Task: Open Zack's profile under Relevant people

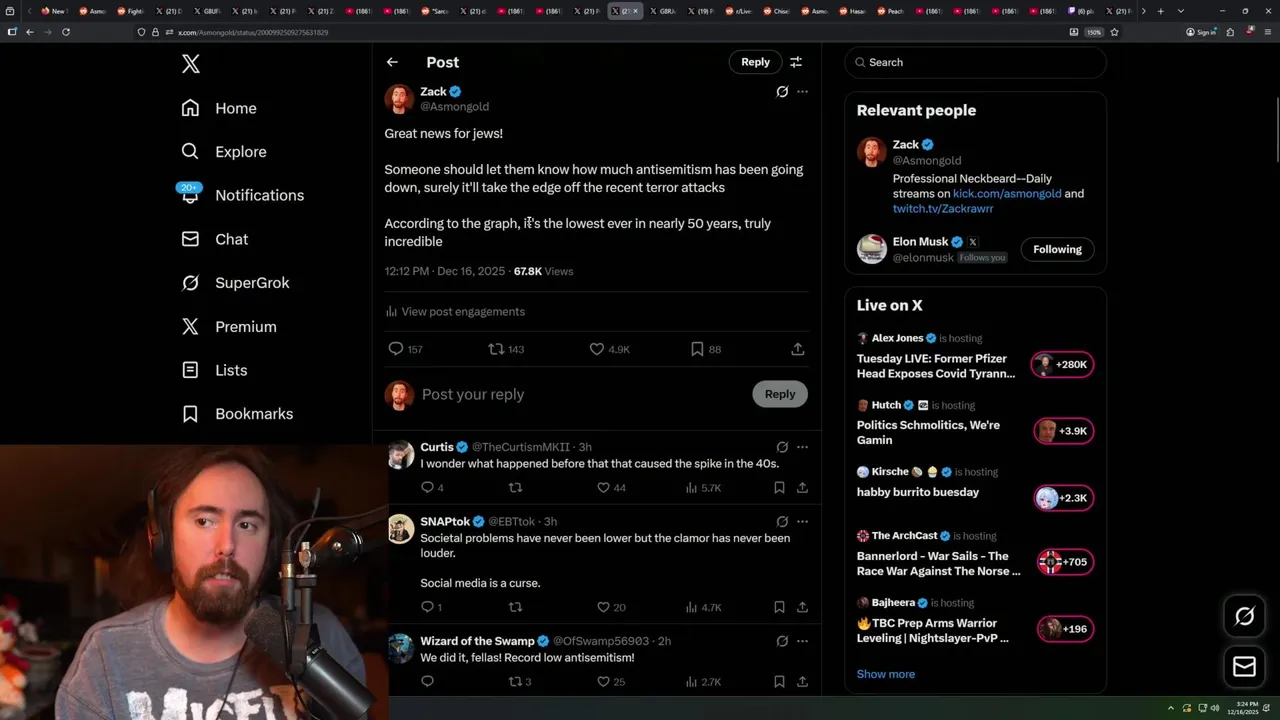Action: (905, 145)
